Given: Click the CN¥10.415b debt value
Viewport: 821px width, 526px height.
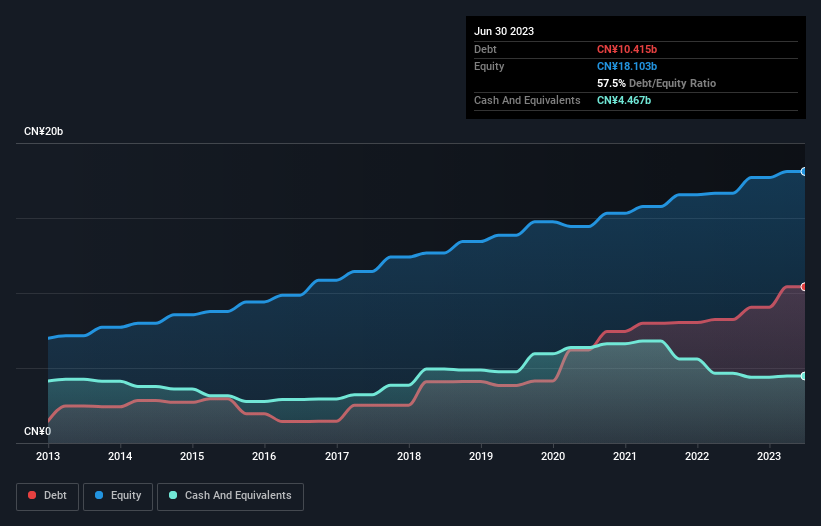Looking at the screenshot, I should pyautogui.click(x=627, y=49).
